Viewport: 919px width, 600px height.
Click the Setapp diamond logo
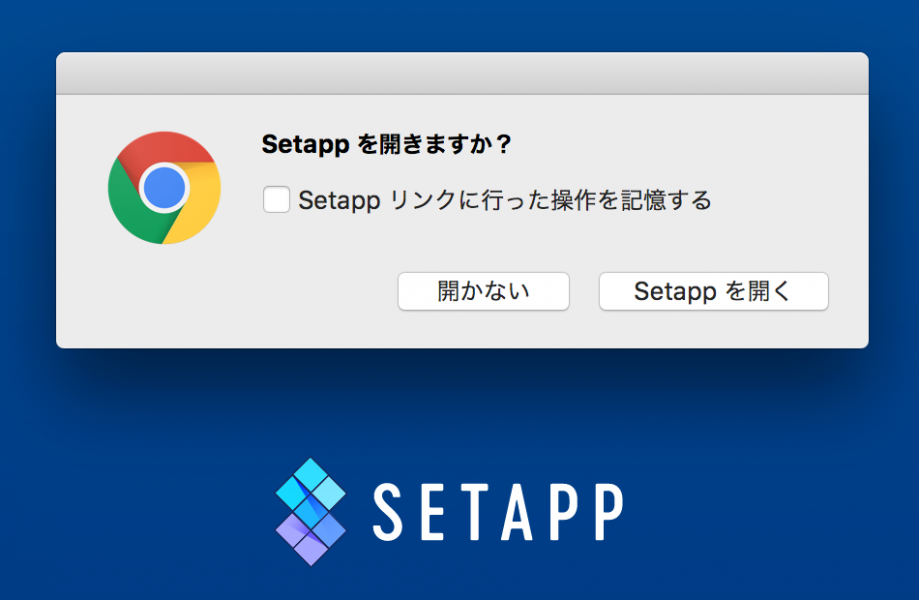(310, 511)
